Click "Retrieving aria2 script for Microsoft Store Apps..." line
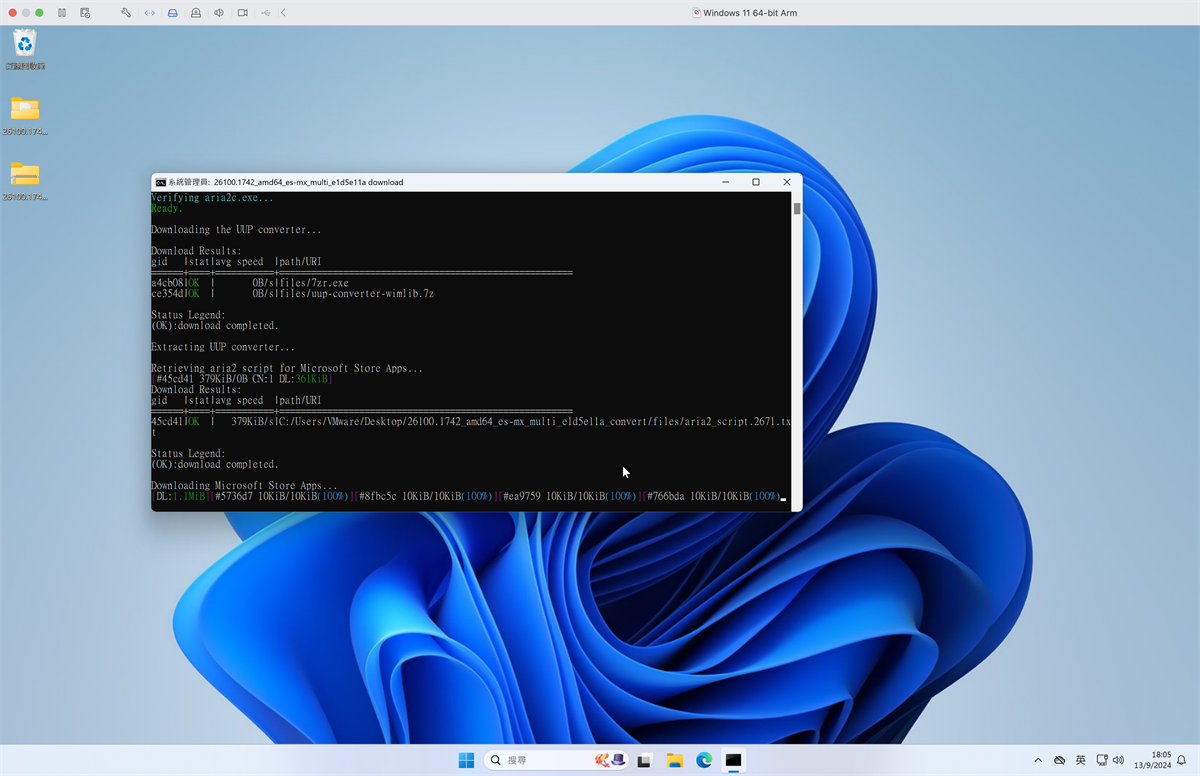This screenshot has height=776, width=1200. pyautogui.click(x=287, y=368)
